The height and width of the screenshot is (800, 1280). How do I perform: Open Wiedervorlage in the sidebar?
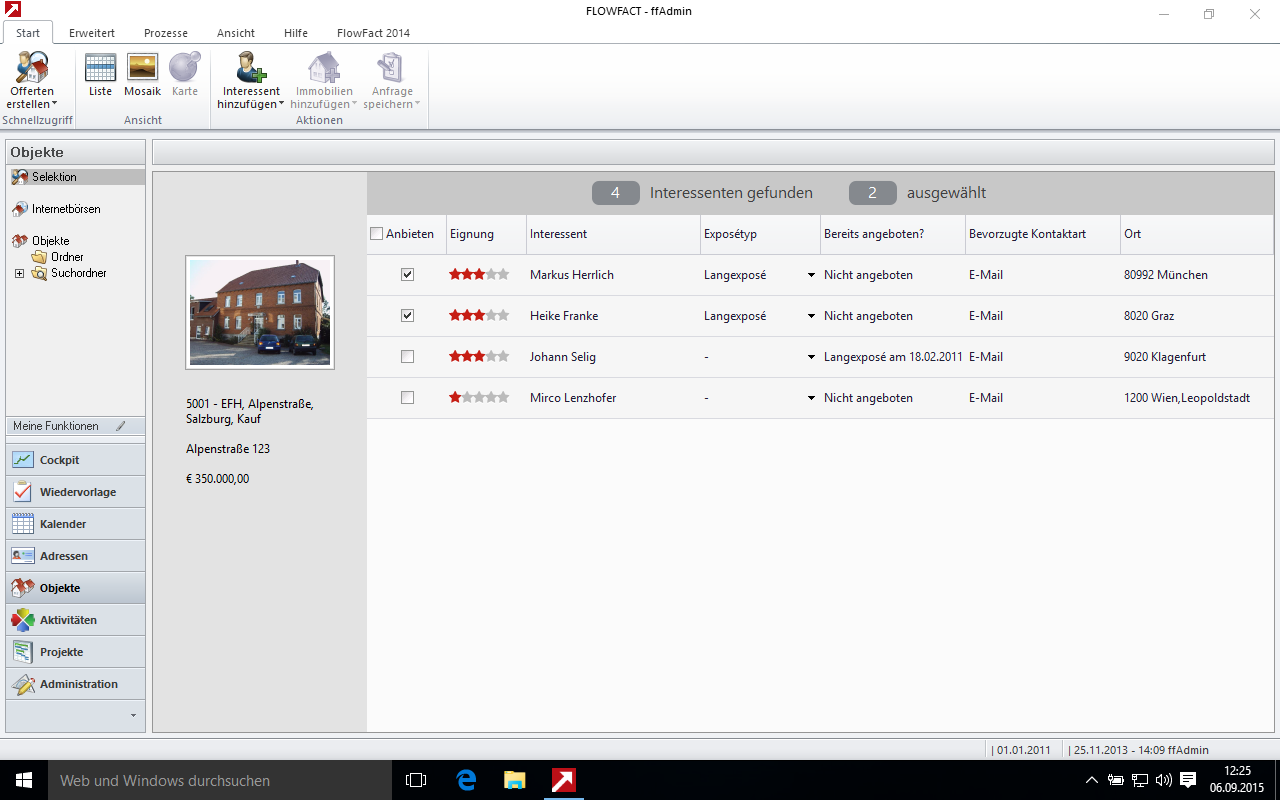coord(75,492)
